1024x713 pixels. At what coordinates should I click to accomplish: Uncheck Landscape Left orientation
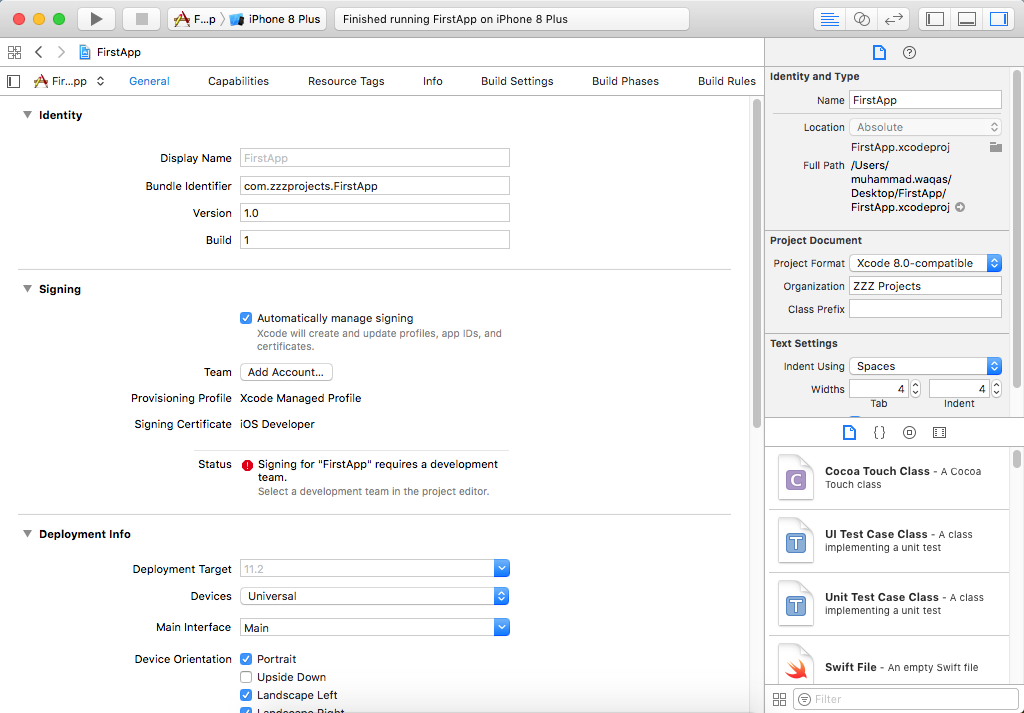246,695
